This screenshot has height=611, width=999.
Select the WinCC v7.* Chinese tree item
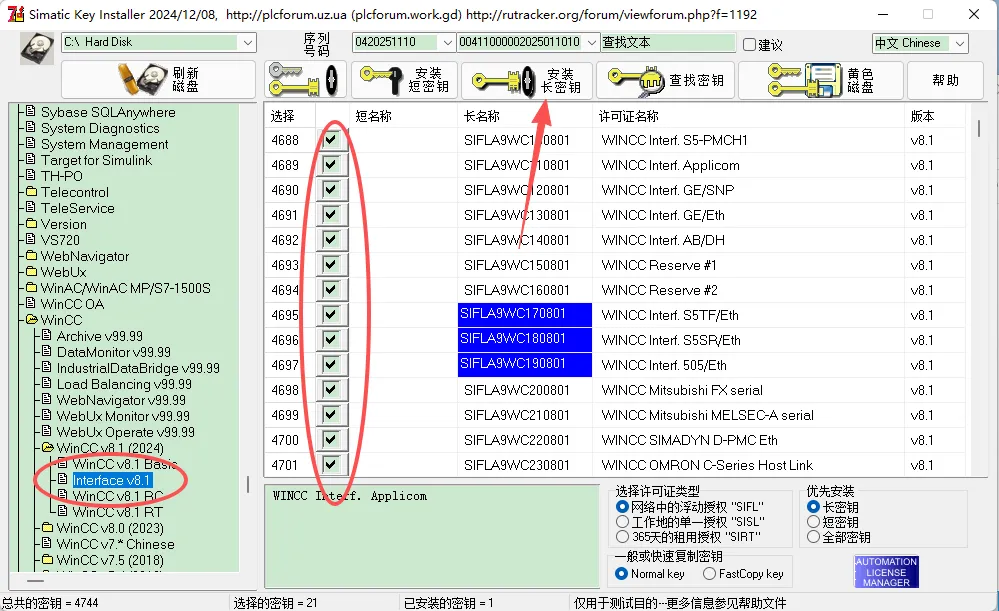(x=115, y=544)
